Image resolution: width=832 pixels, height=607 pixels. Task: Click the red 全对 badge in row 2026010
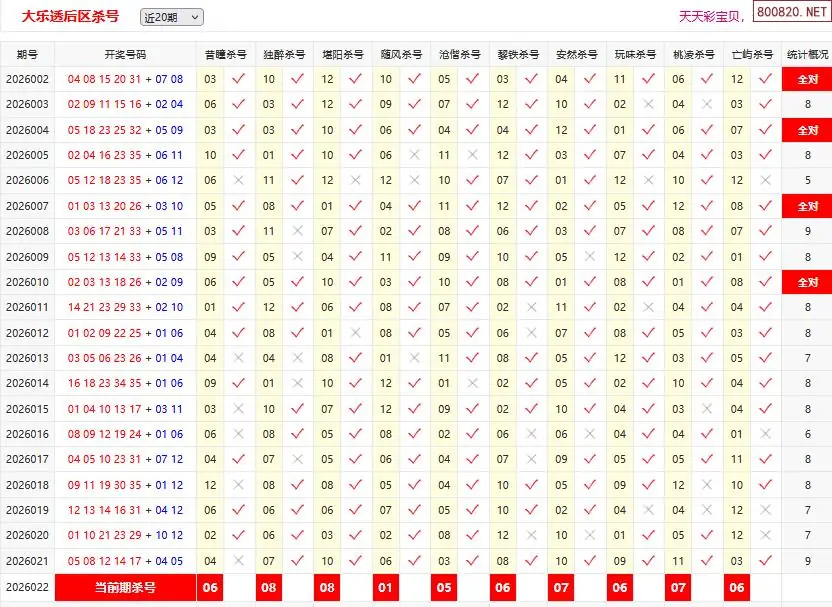[807, 282]
